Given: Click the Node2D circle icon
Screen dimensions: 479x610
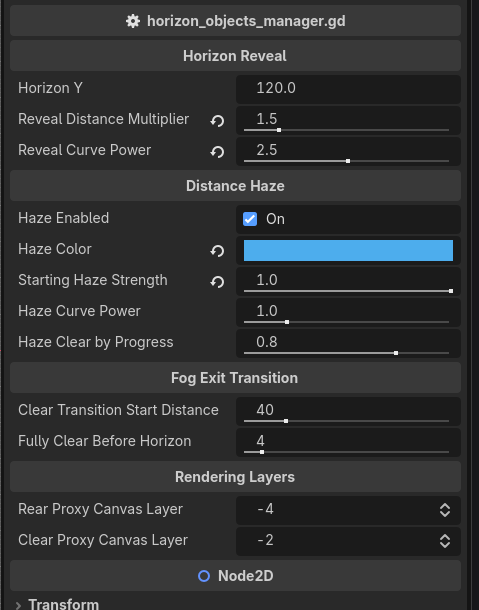Looking at the screenshot, I should pos(204,576).
